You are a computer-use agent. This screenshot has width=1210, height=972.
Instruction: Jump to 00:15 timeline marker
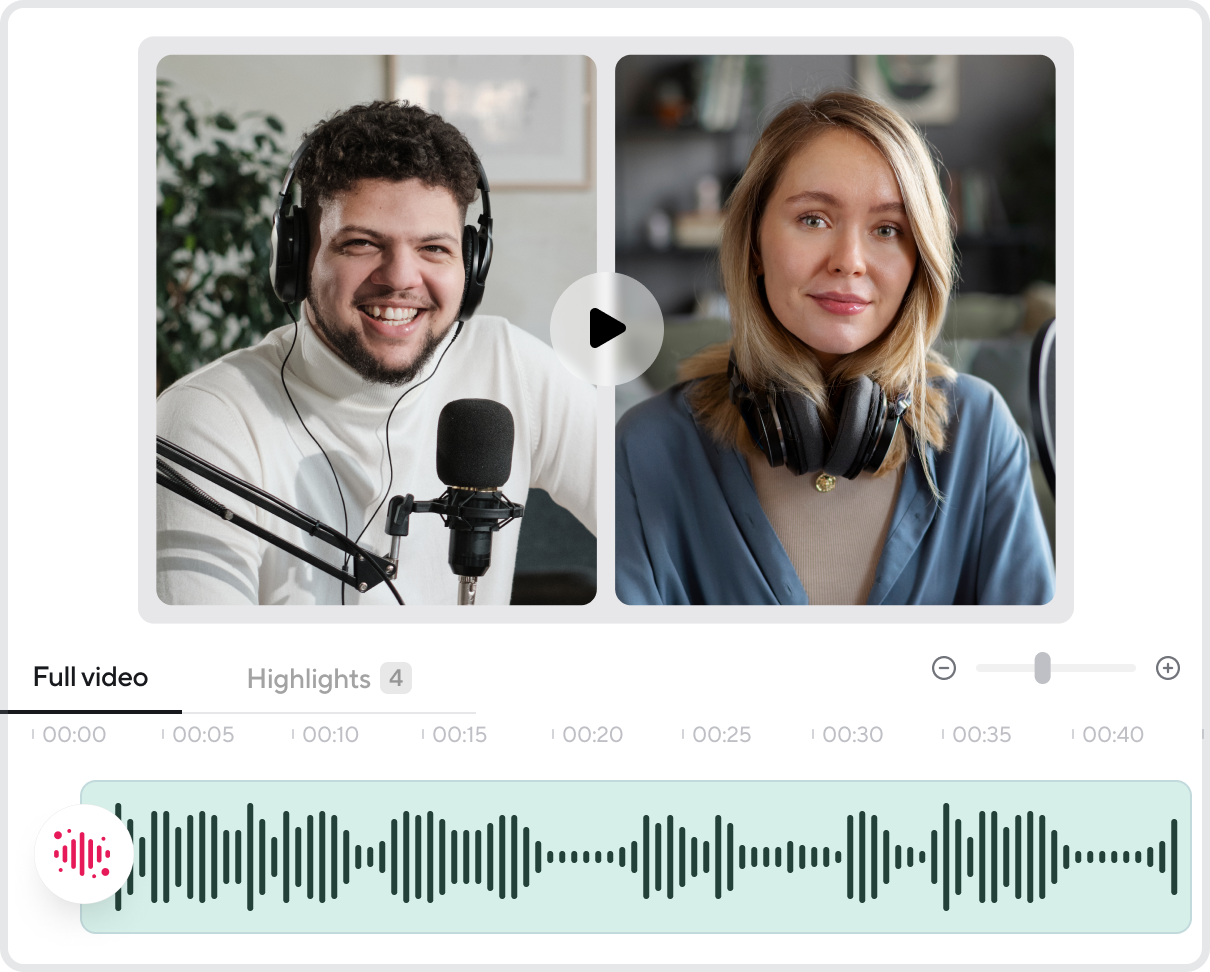pyautogui.click(x=460, y=735)
